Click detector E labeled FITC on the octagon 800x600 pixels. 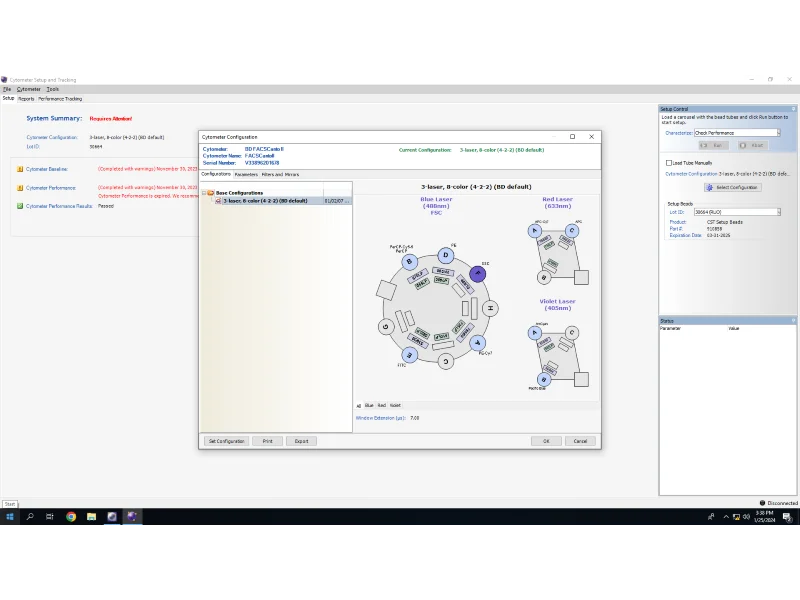409,355
